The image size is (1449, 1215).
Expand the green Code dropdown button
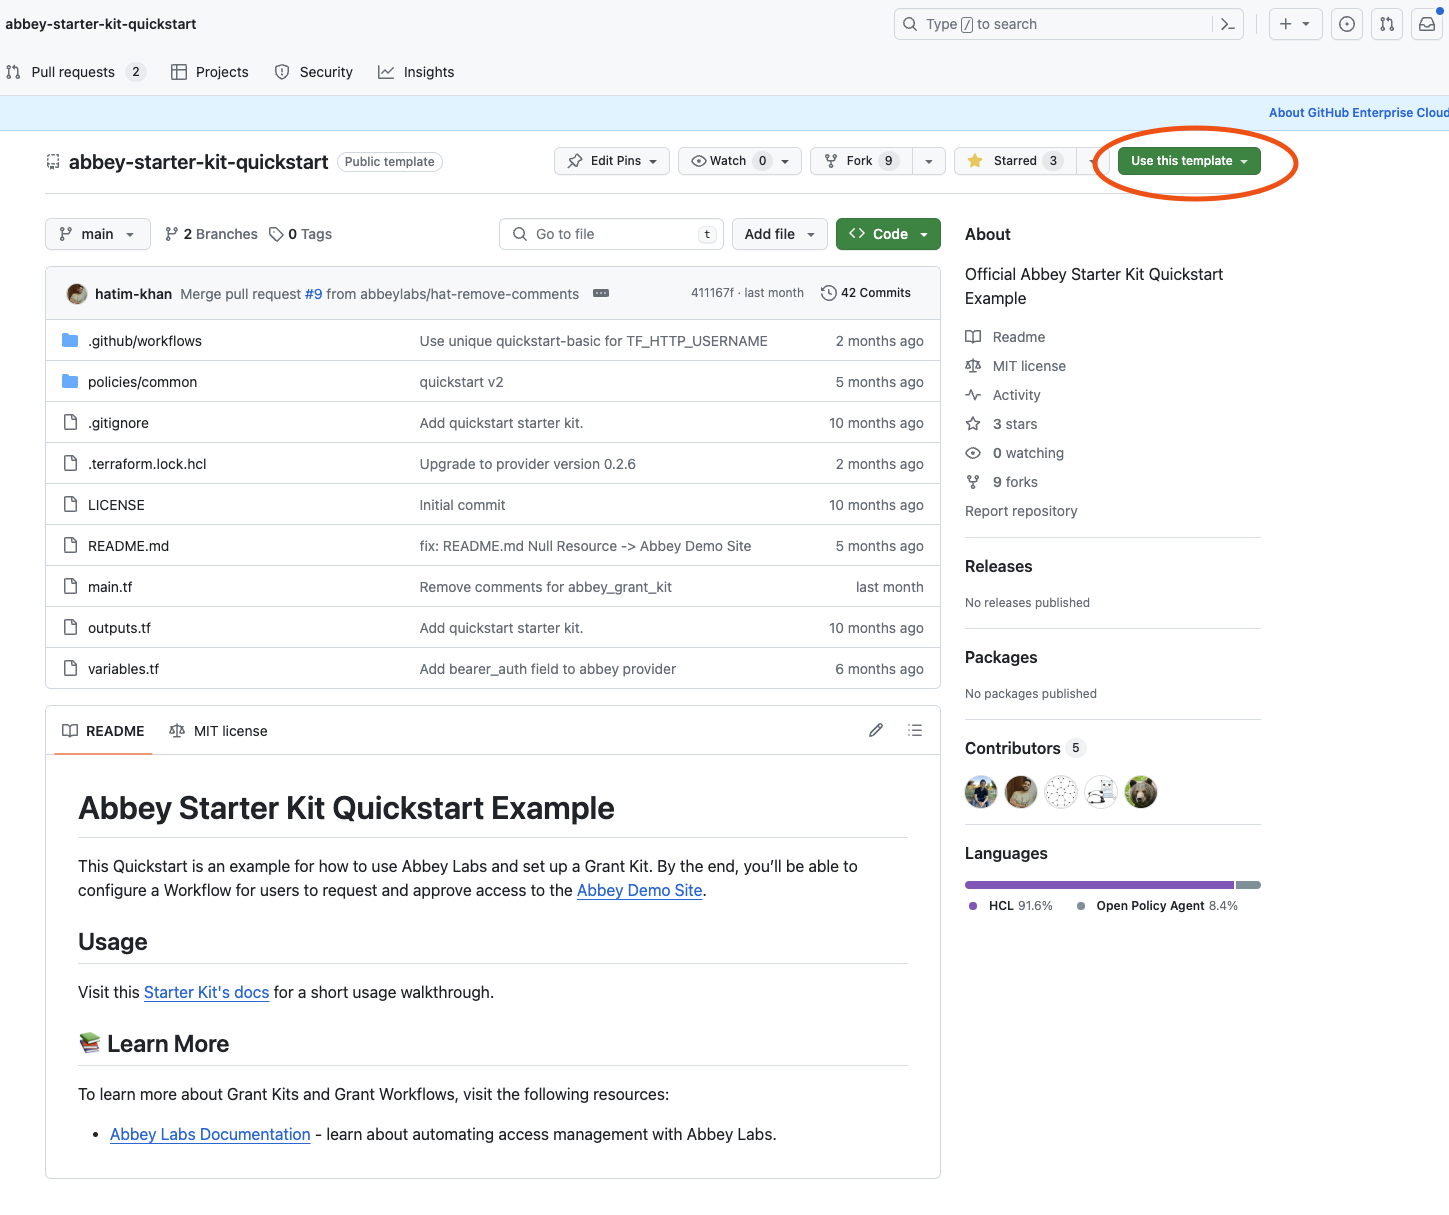887,234
